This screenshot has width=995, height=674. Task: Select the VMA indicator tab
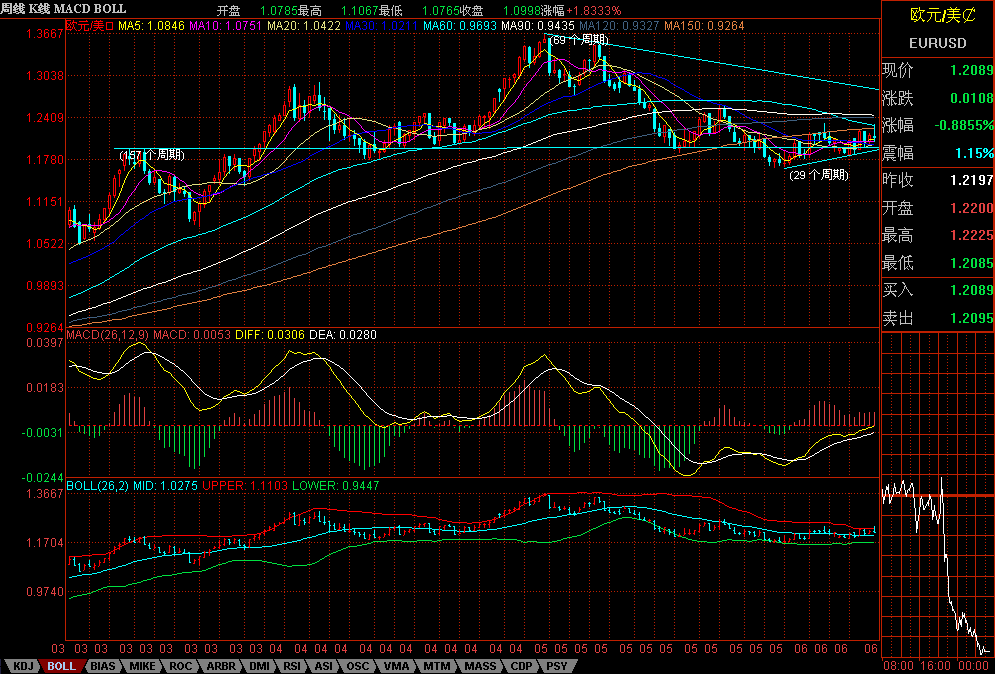397,666
